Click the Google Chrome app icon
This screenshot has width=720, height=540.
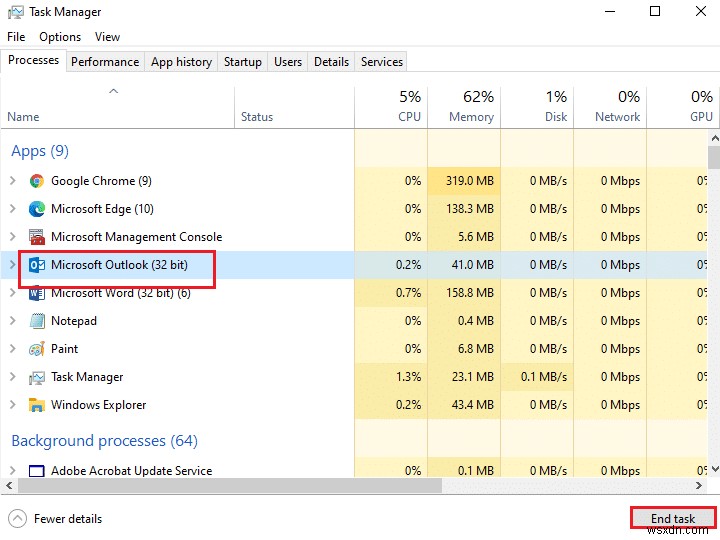click(37, 181)
